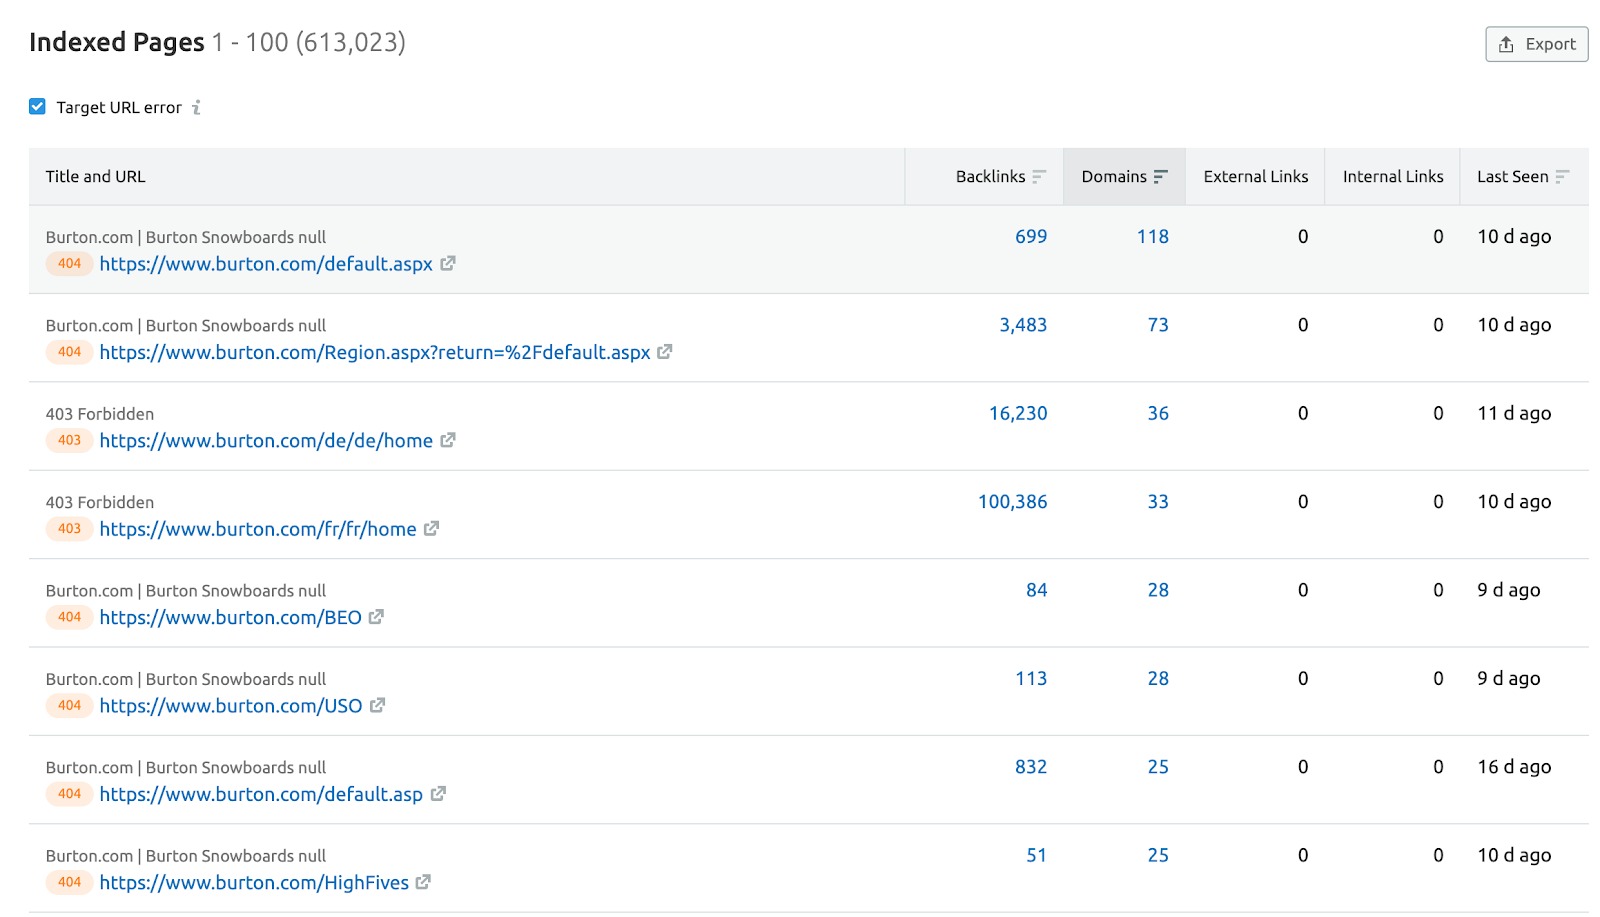Click backlinks count 100,386
This screenshot has width=1600, height=917.
[1012, 502]
